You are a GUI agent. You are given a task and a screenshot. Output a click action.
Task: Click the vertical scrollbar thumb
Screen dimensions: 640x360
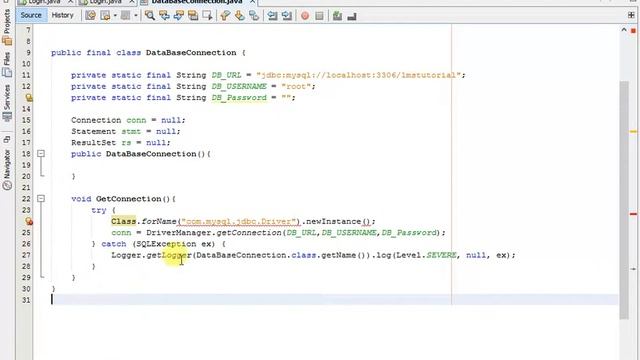click(624, 200)
